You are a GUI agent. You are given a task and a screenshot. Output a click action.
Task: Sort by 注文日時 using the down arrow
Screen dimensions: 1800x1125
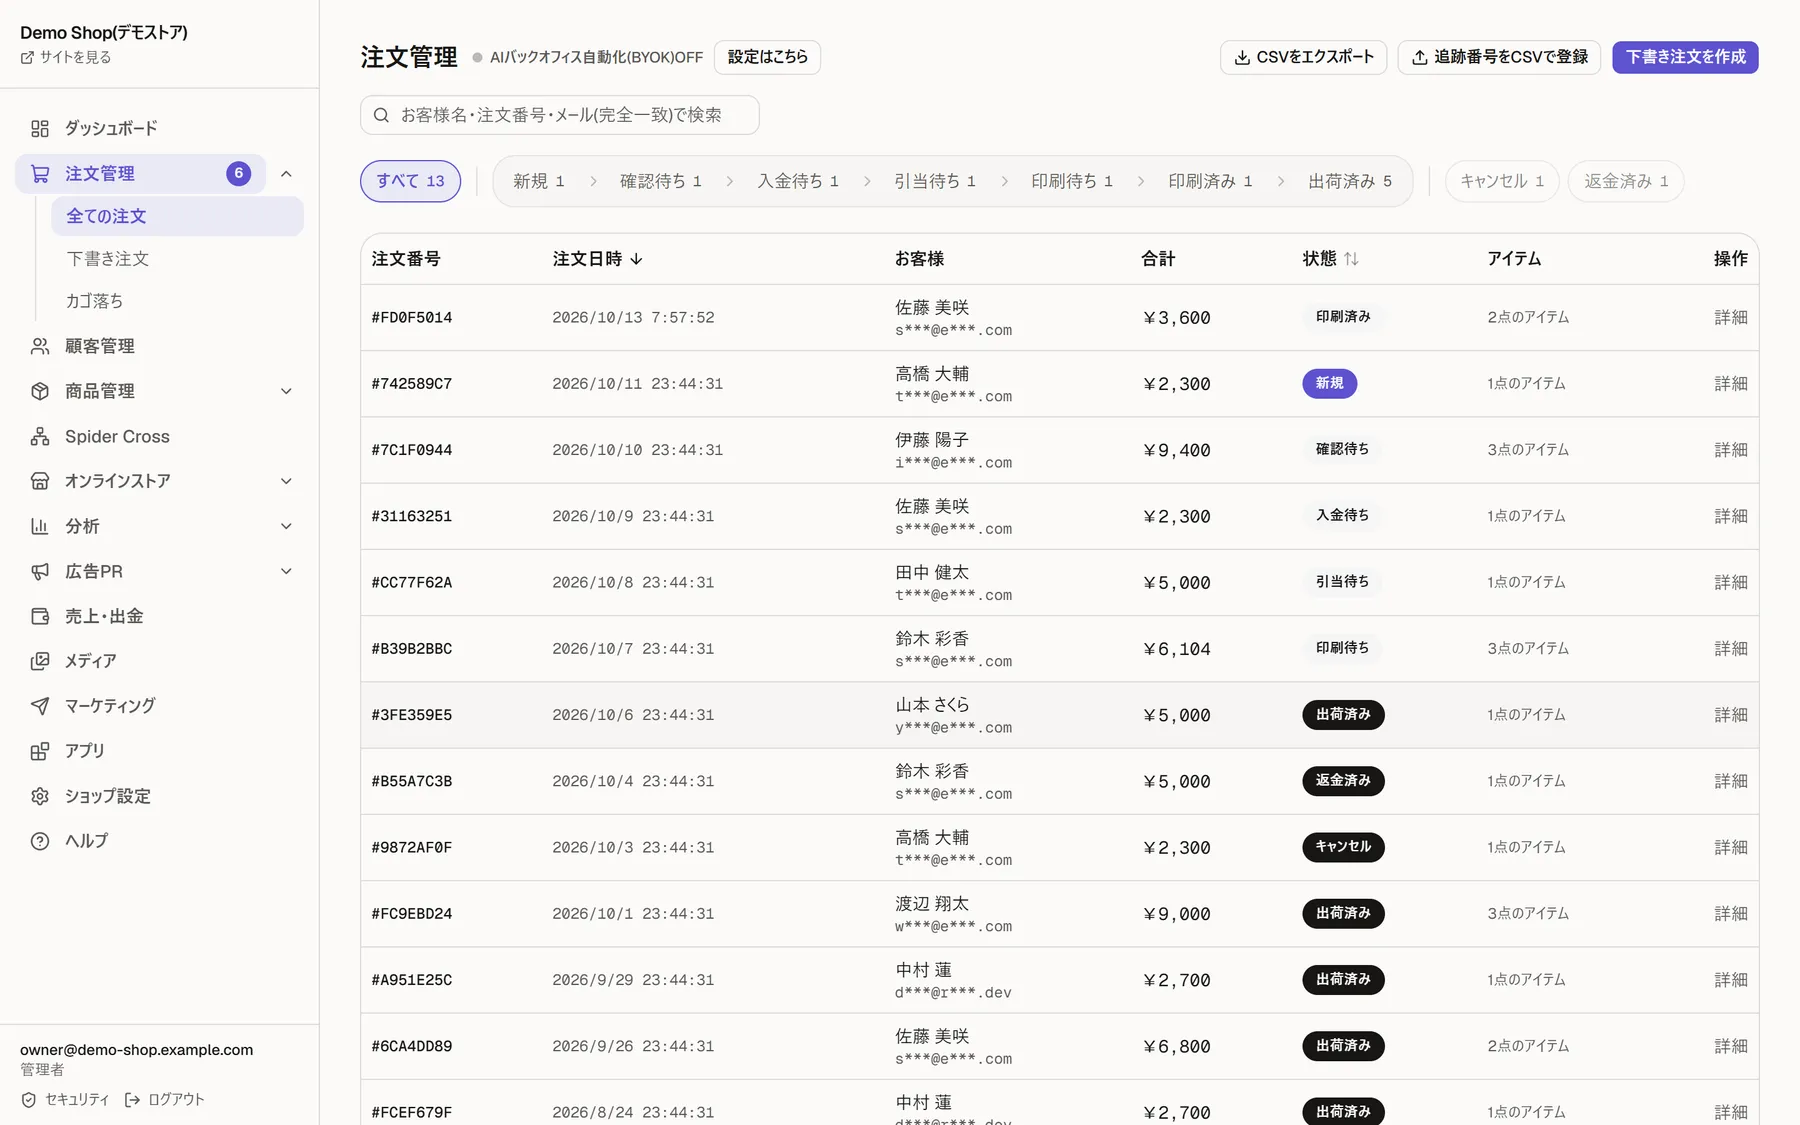click(x=636, y=259)
